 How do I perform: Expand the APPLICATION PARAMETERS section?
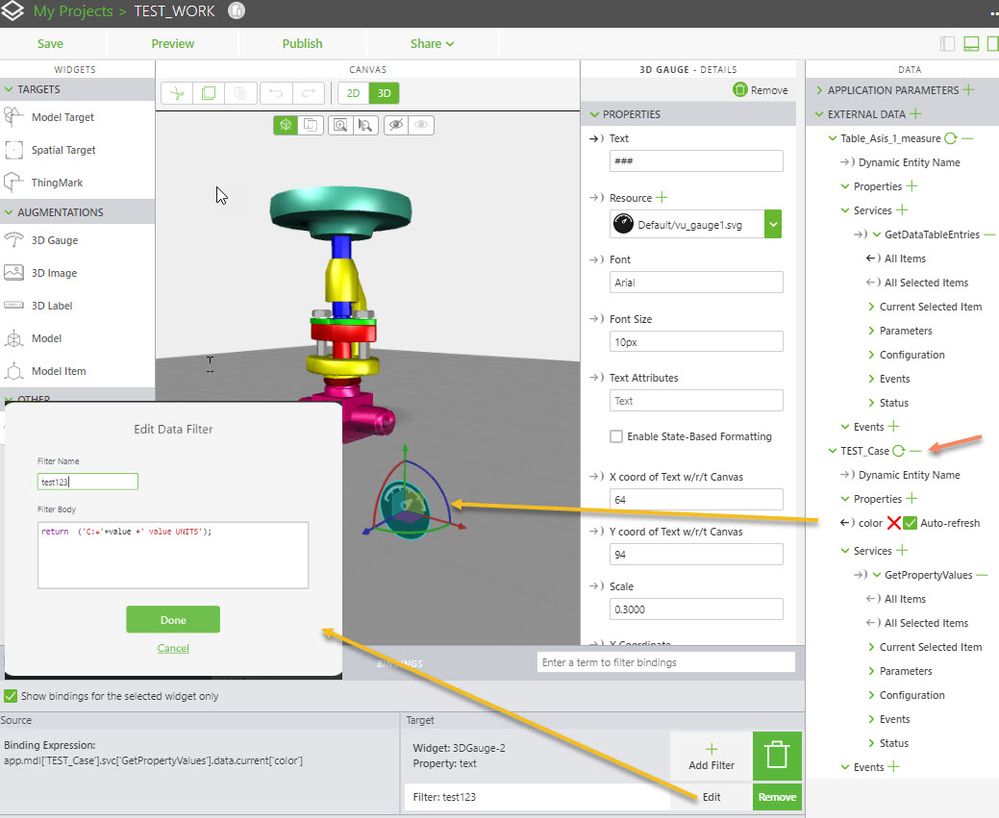820,90
